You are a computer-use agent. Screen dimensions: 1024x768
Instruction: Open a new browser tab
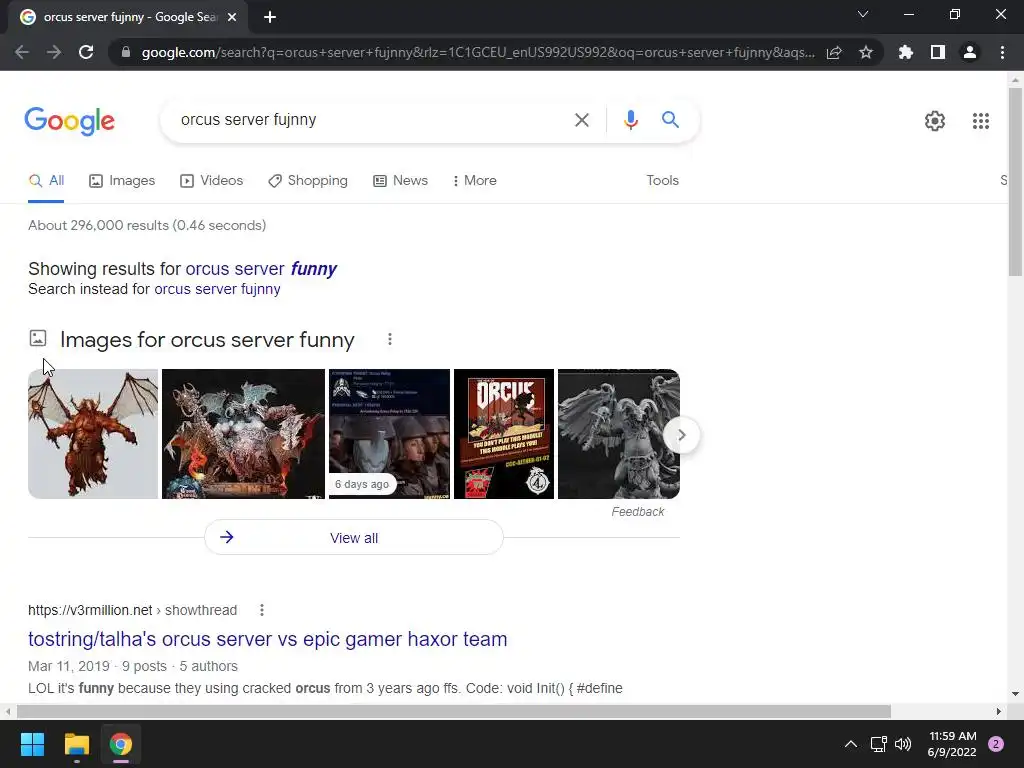point(270,17)
